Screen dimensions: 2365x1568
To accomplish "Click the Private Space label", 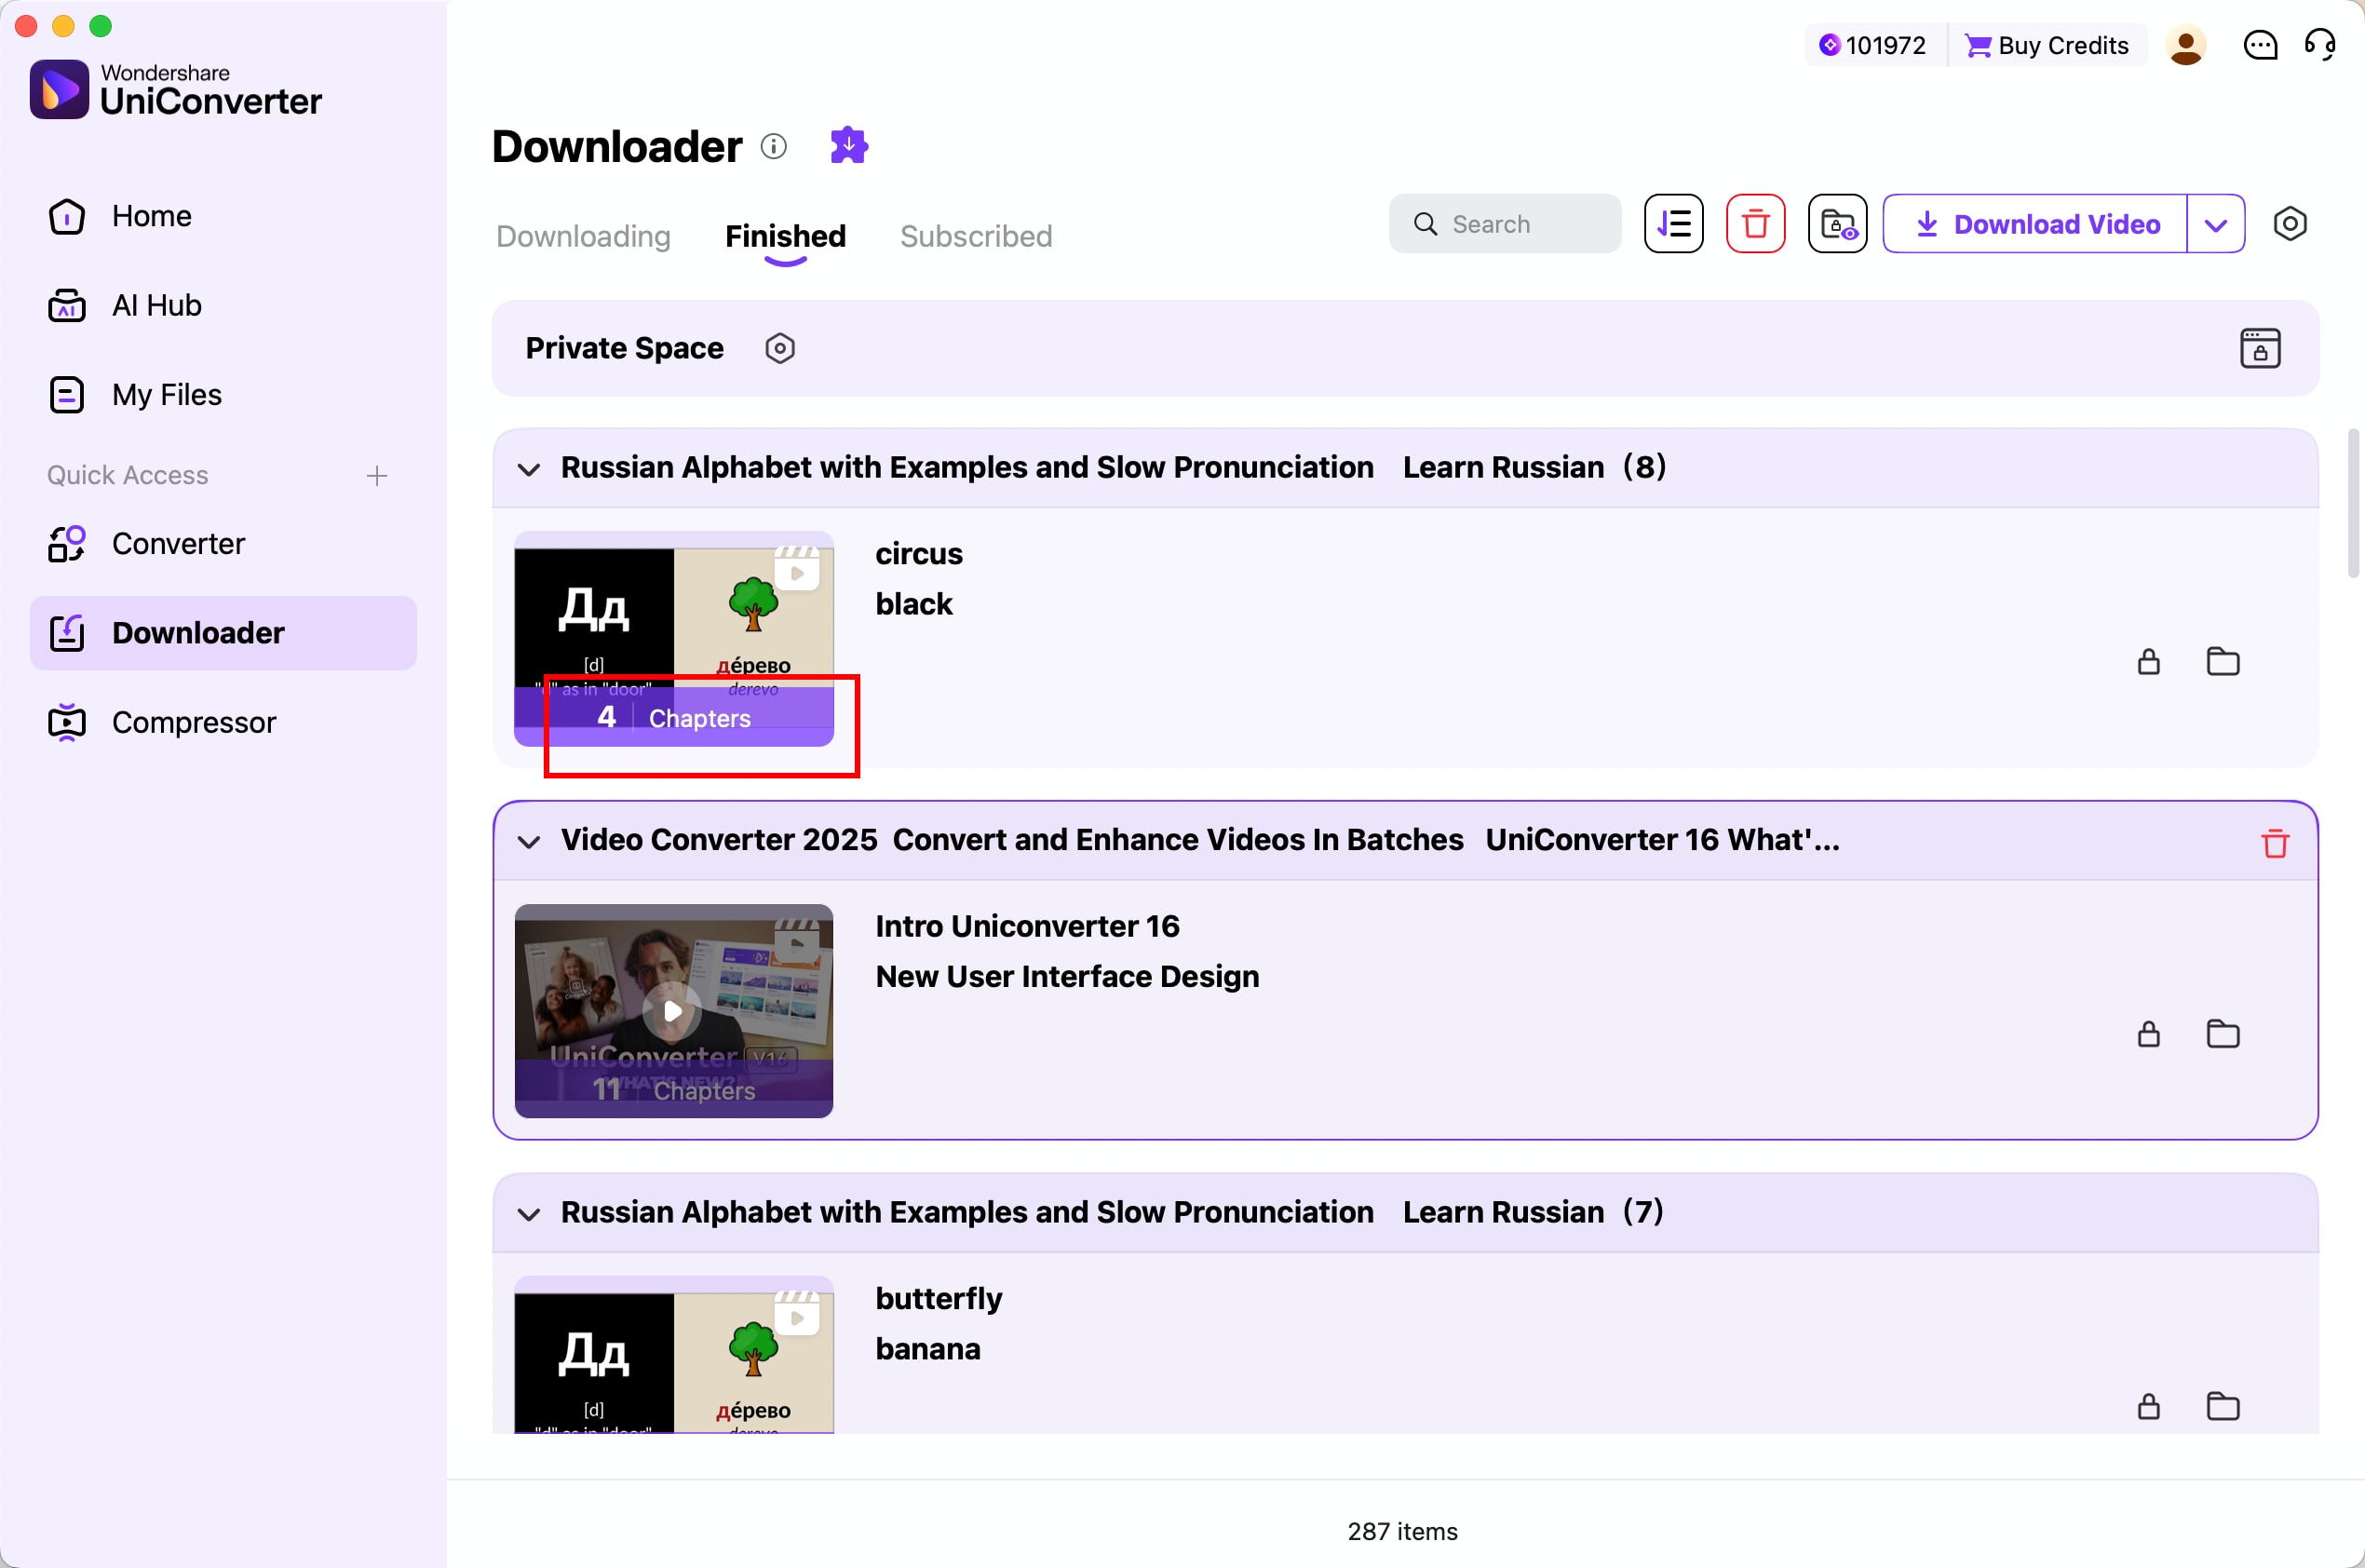I will 625,348.
